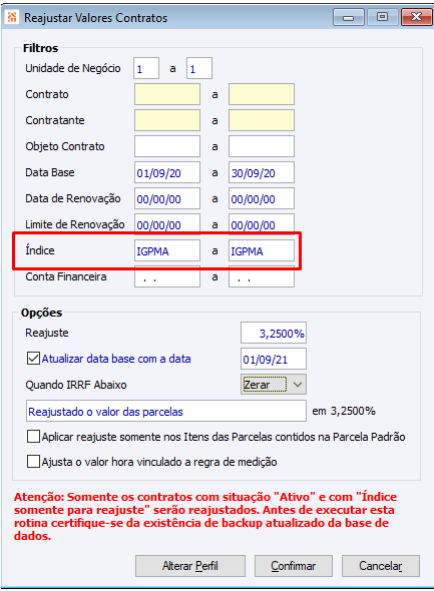Click the Reajuste percentage field 3,2500%

273,333
